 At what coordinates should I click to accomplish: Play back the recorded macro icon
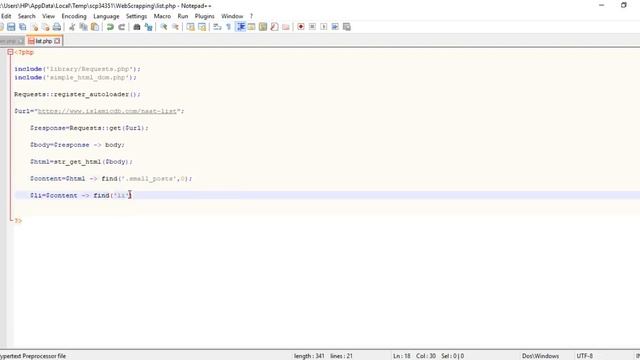click(x=324, y=27)
